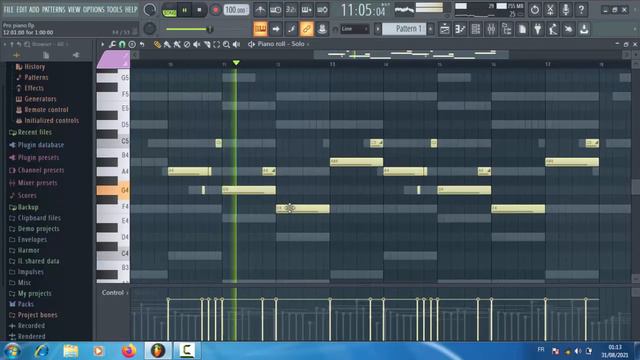This screenshot has width=640, height=360.
Task: Click the pause playback button
Action: click(x=184, y=10)
